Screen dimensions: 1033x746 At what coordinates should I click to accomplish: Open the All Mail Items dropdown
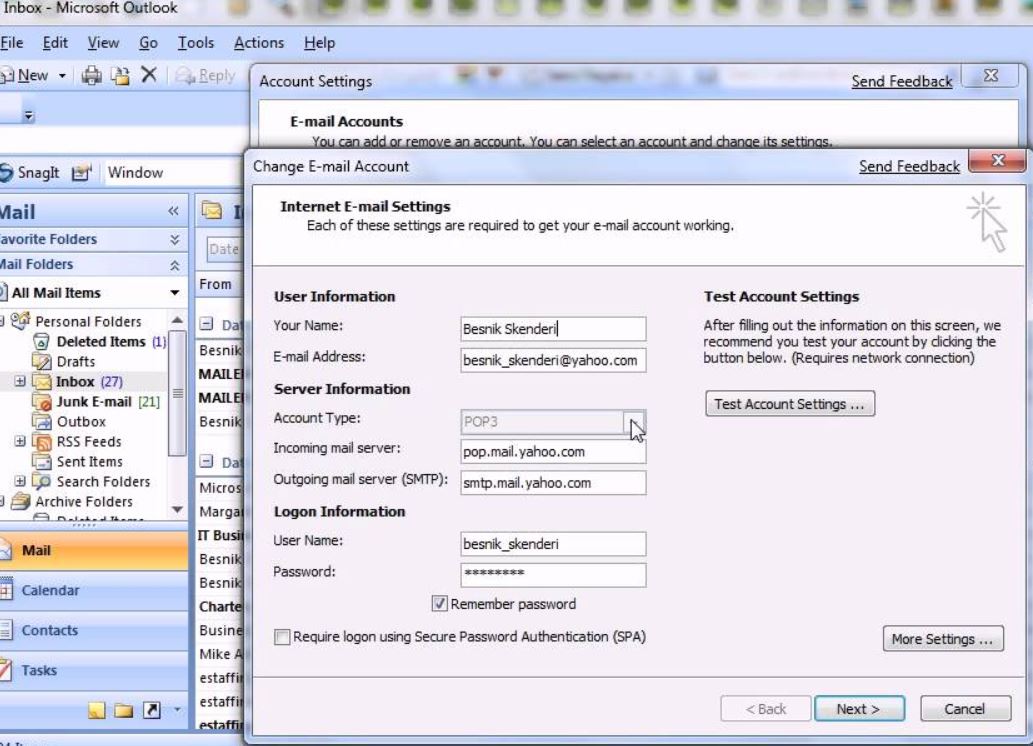coord(175,293)
